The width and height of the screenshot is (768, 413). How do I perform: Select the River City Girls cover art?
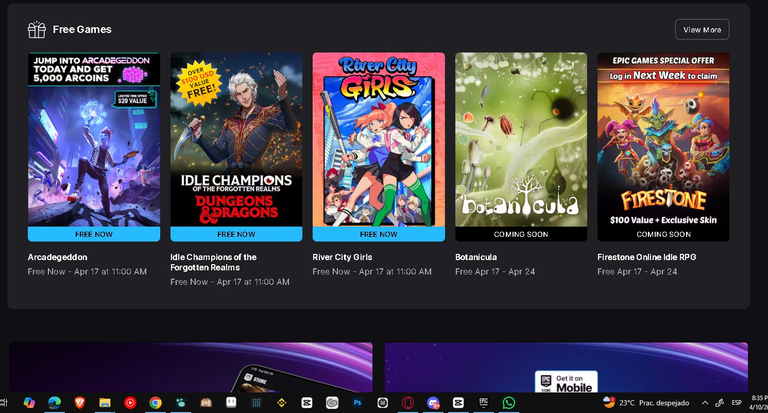click(x=379, y=140)
